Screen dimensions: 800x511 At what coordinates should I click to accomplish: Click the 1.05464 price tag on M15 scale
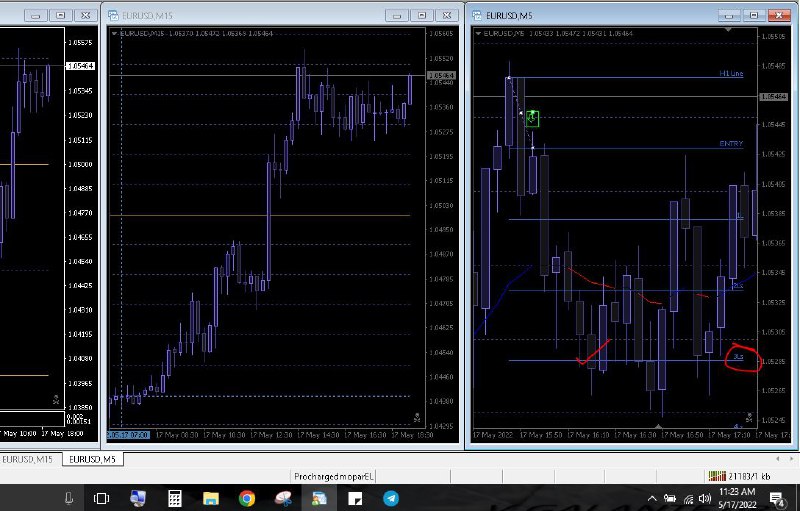(441, 75)
